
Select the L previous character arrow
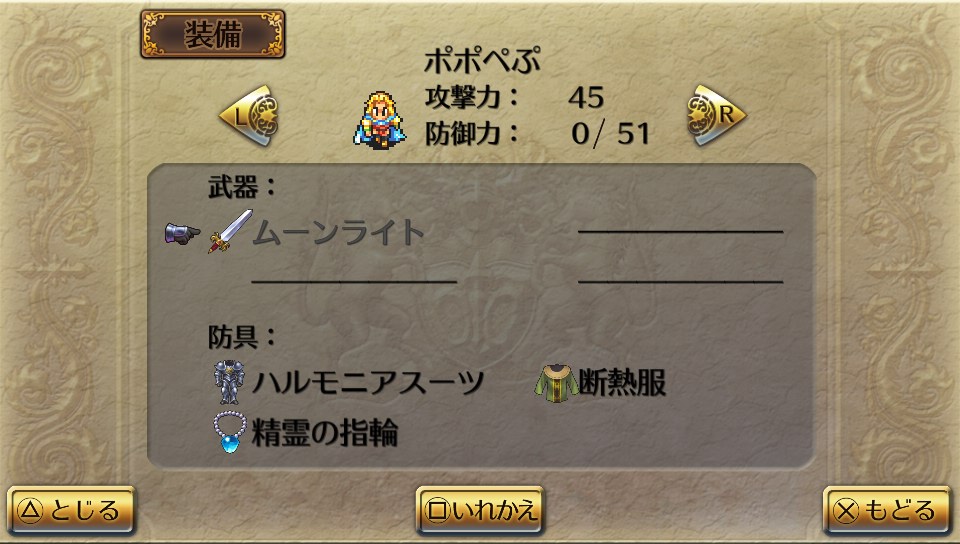[249, 115]
